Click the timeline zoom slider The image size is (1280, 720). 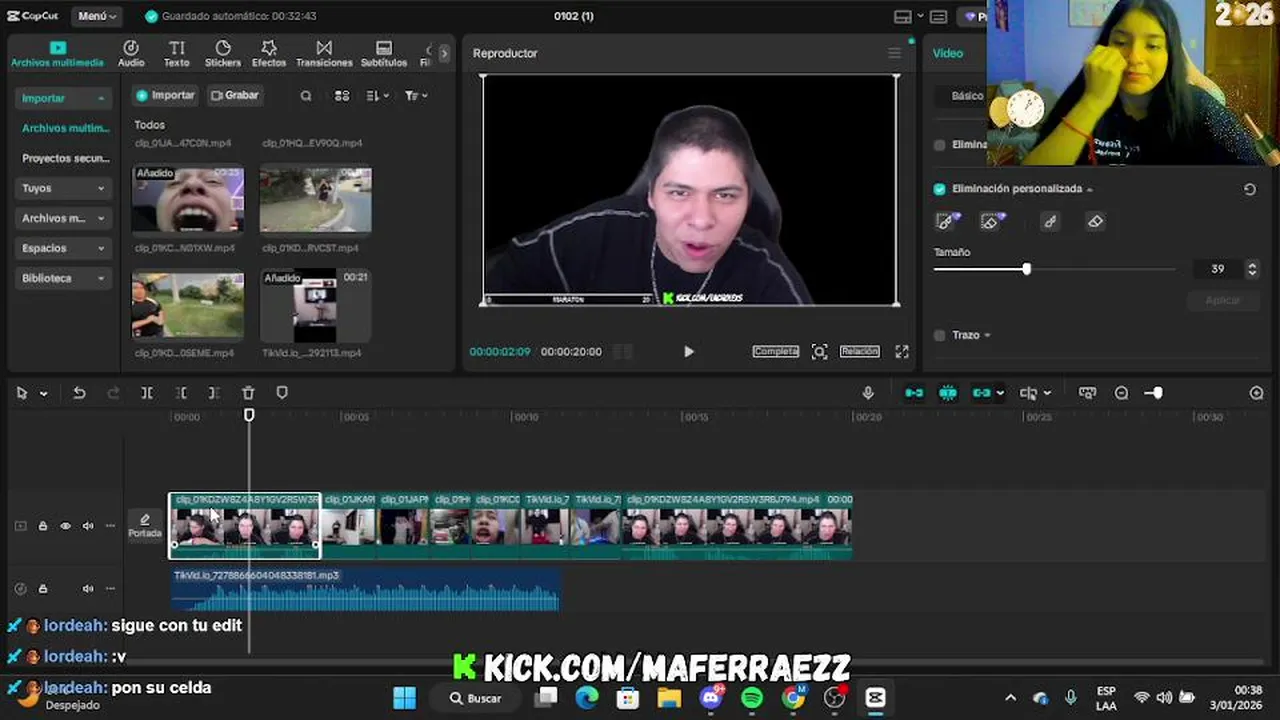[1155, 393]
